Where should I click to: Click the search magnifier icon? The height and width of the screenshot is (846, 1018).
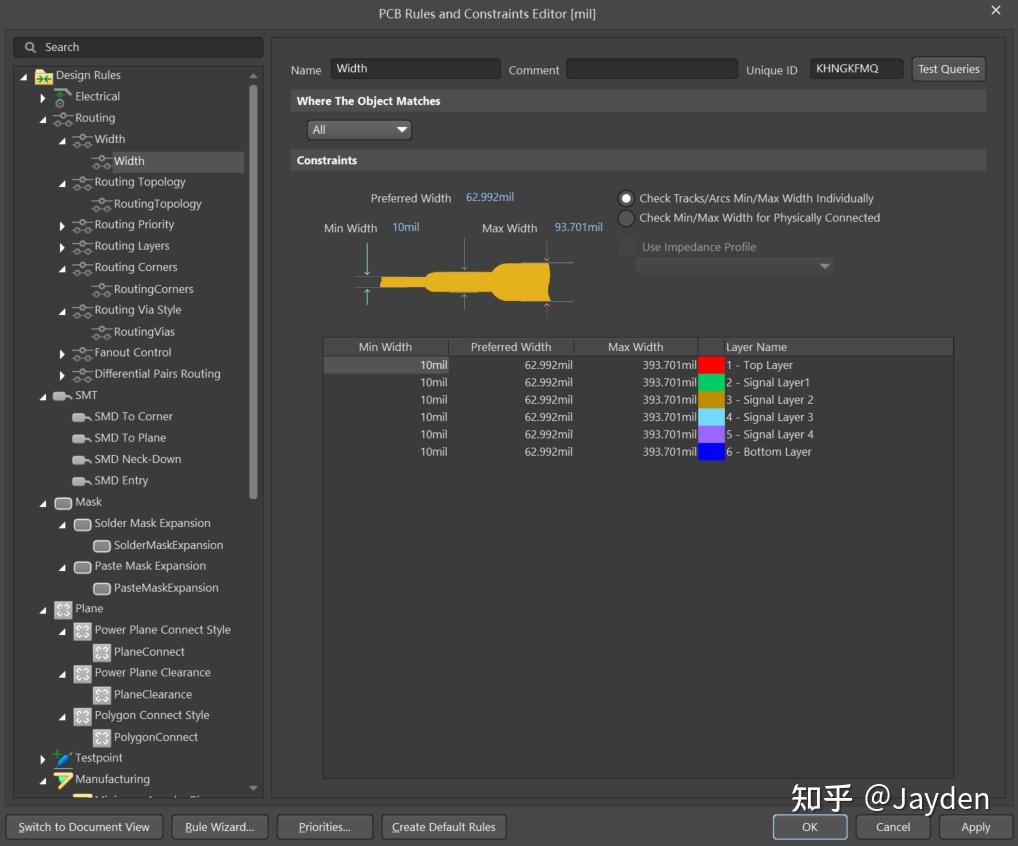click(30, 47)
